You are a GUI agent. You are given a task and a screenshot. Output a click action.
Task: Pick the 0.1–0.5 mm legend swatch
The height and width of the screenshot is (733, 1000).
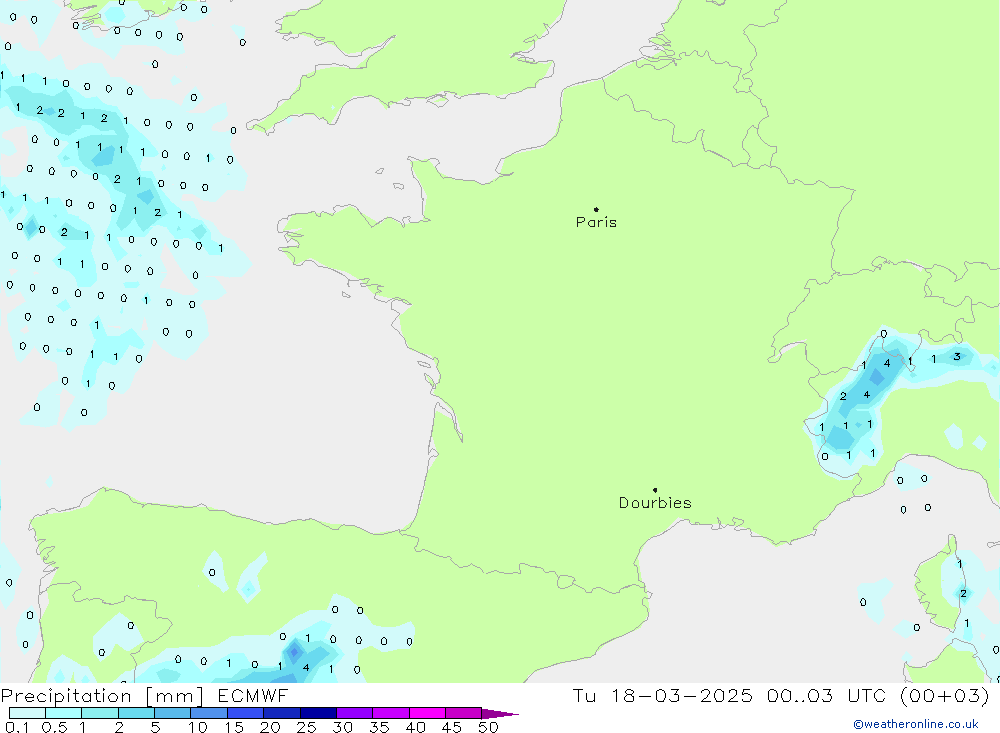click(27, 713)
